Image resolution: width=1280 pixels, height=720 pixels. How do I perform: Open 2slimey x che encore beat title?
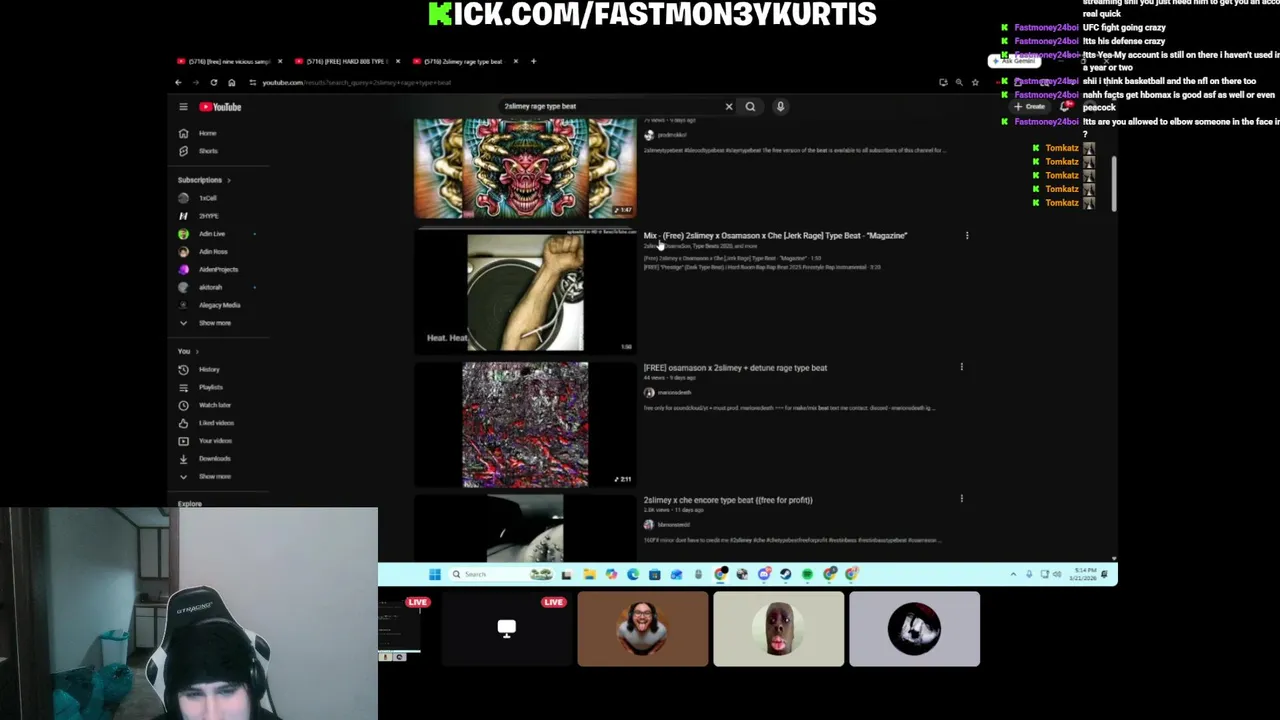click(728, 500)
